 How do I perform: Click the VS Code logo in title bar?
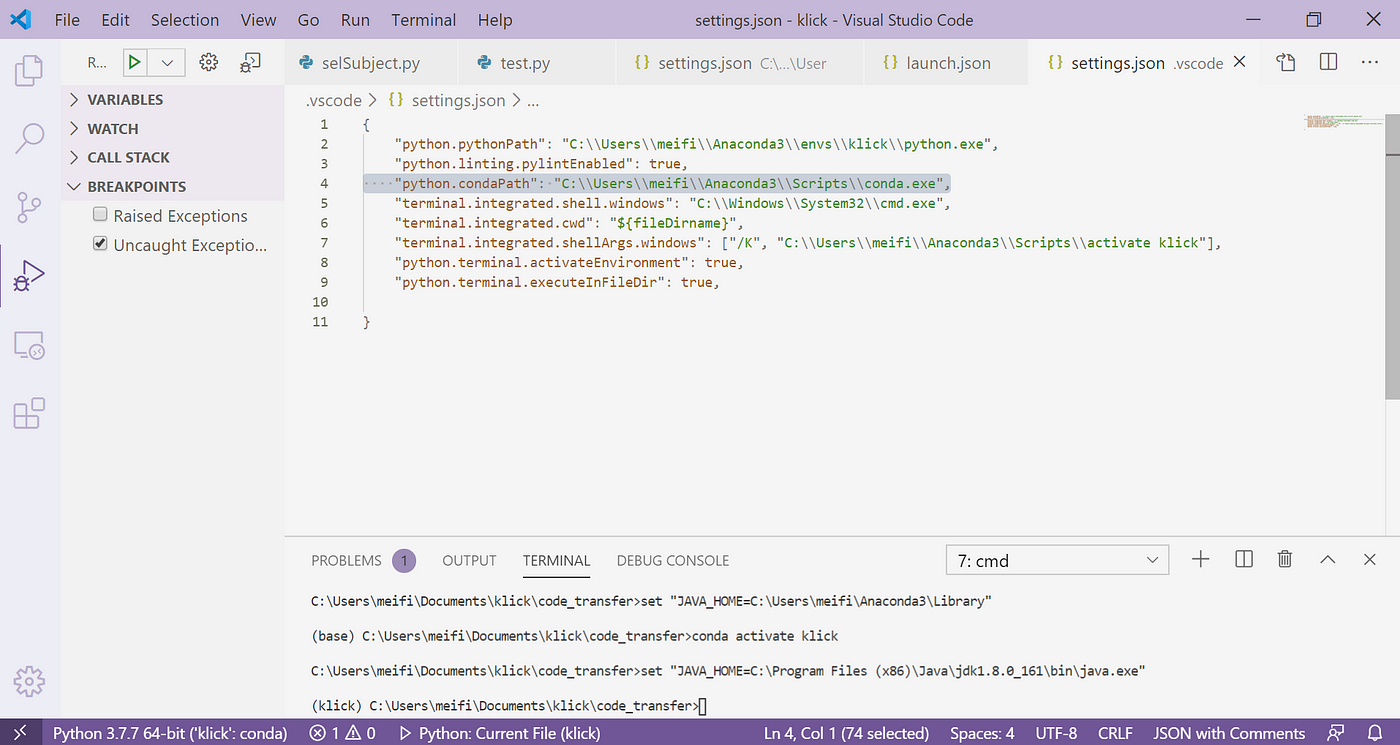[21, 20]
